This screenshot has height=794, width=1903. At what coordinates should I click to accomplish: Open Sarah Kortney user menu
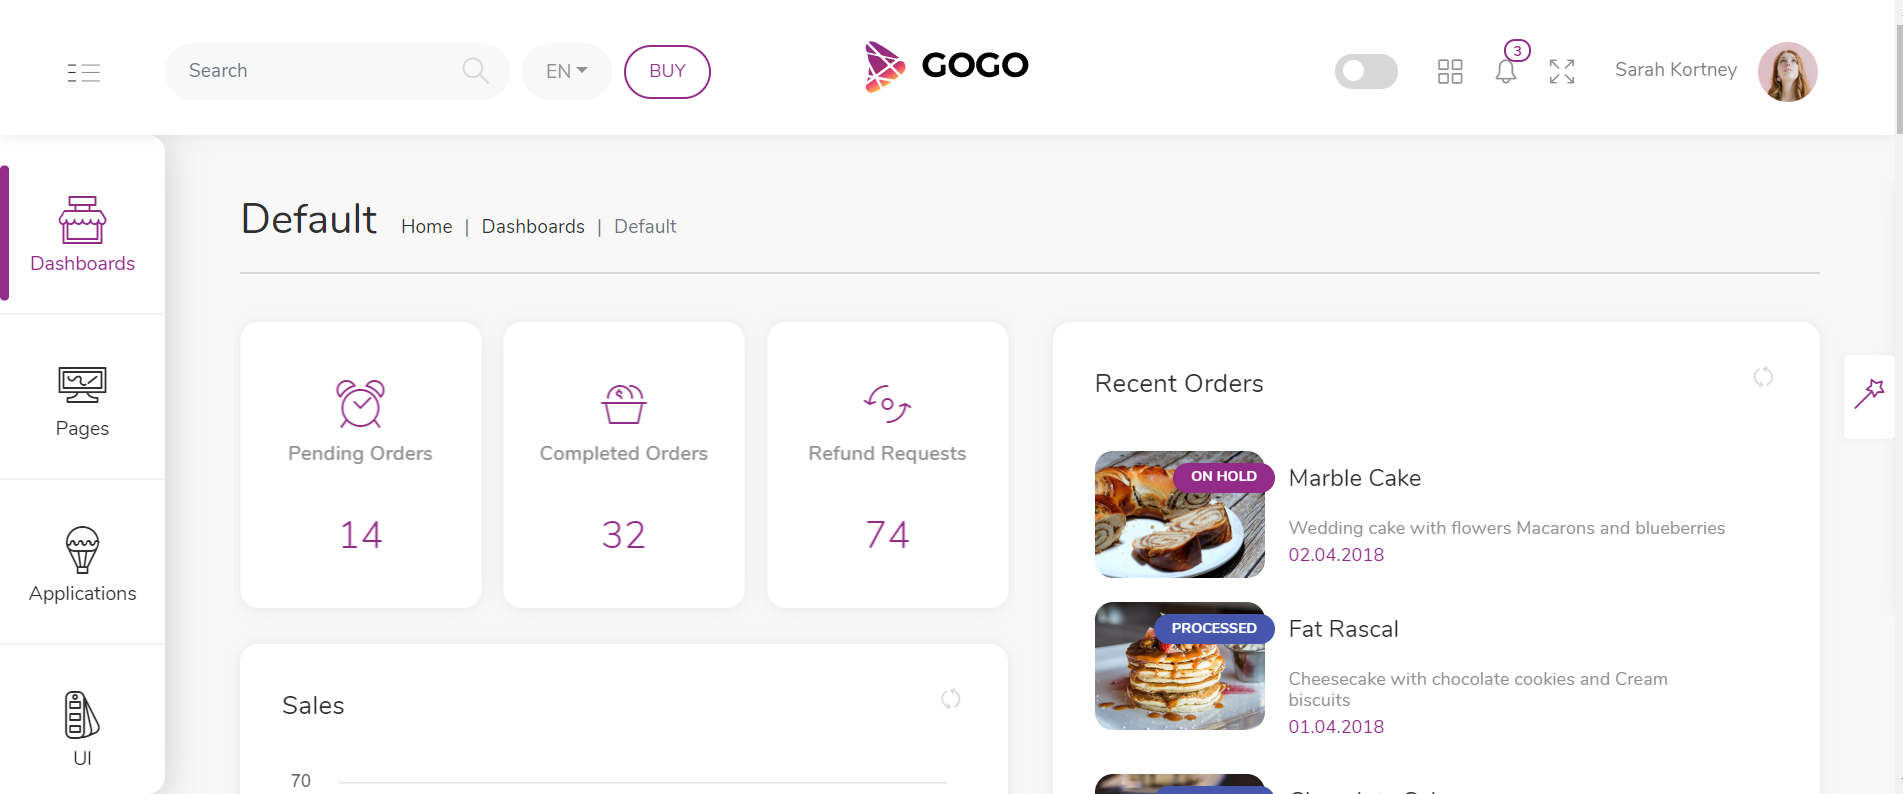click(1676, 70)
